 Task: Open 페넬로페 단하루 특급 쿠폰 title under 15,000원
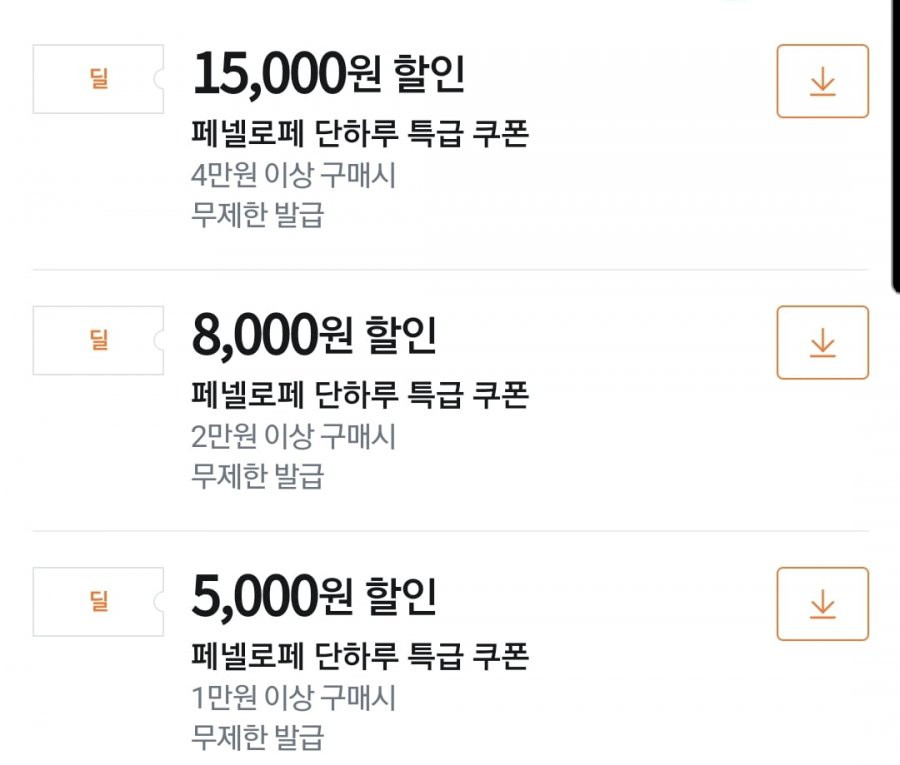[360, 133]
